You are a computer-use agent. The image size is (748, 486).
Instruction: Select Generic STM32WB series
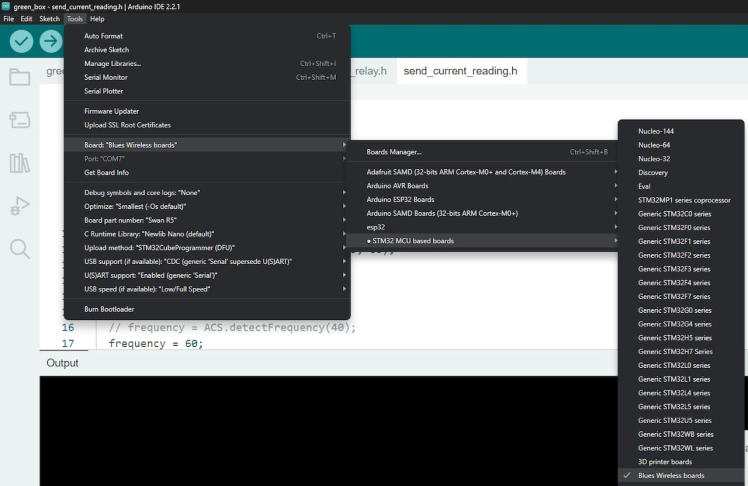[681, 434]
